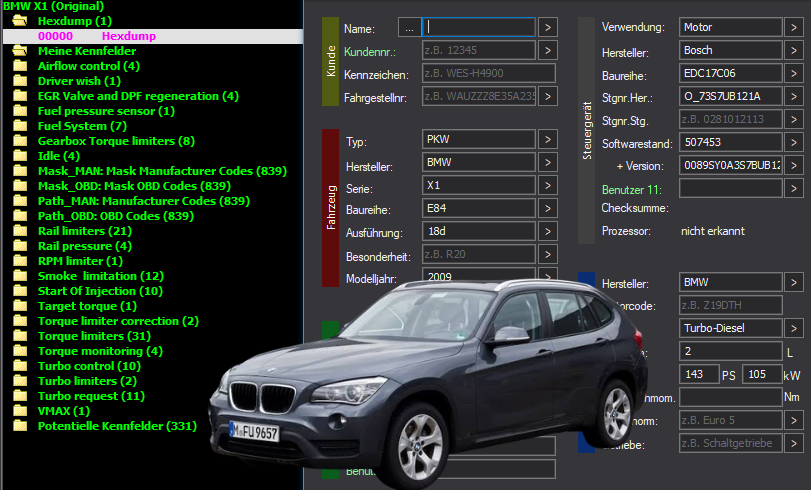811x490 pixels.
Task: Open the Schaltgetriebe arrow button
Action: [x=794, y=443]
